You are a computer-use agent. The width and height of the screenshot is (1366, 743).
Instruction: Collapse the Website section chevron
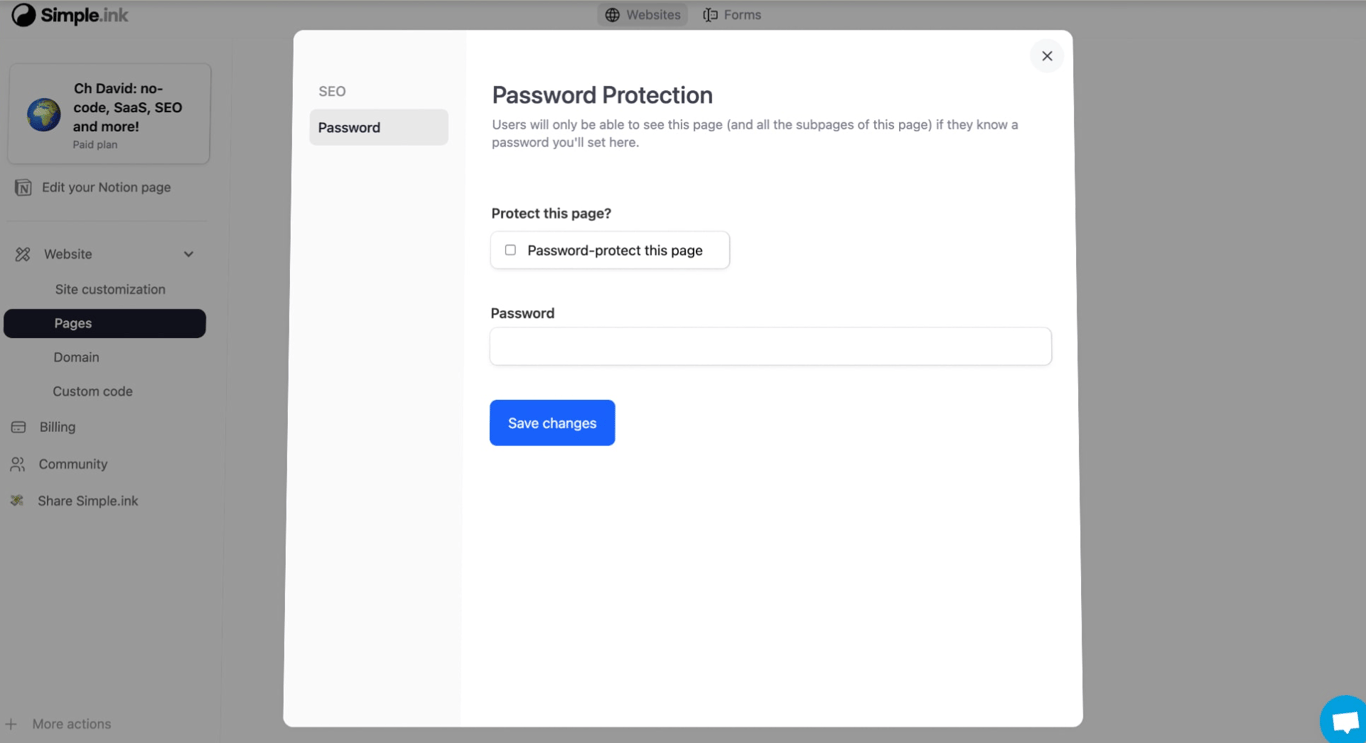pos(188,254)
